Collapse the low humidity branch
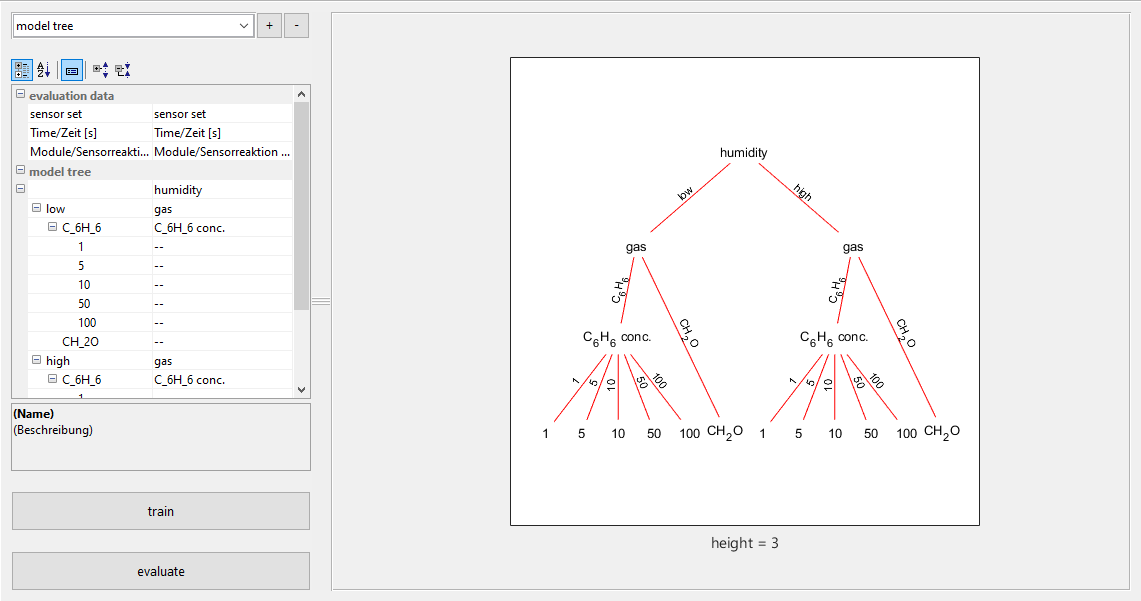 click(36, 209)
